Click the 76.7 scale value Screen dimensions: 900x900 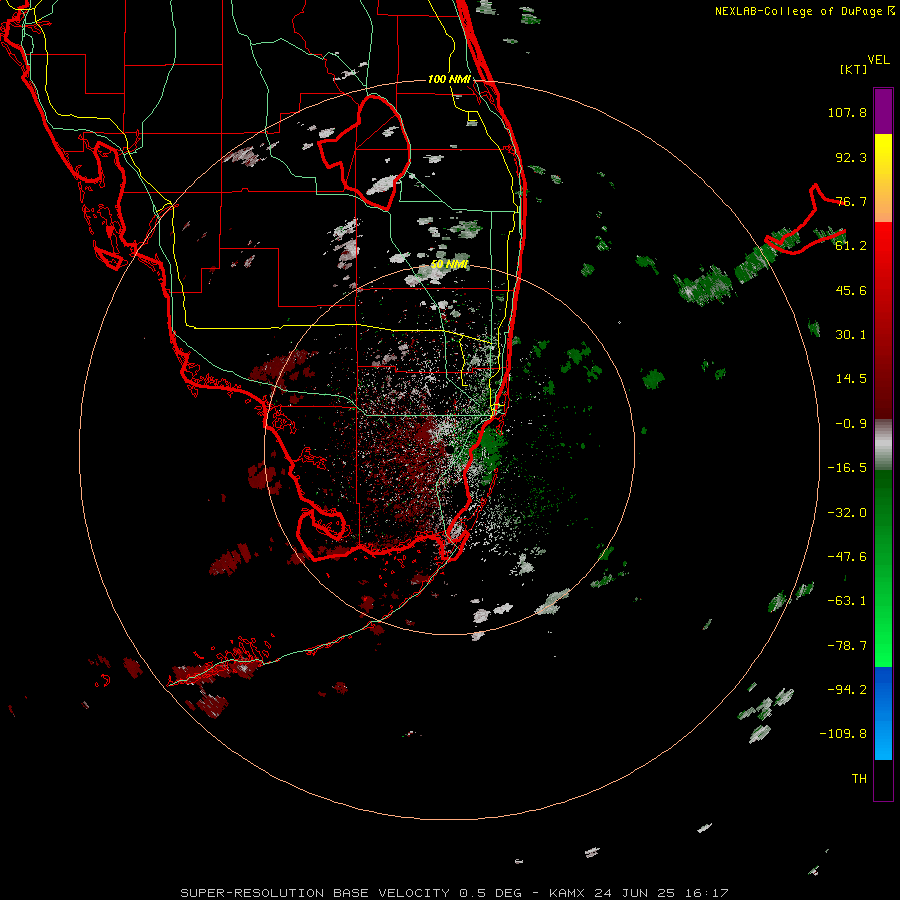point(851,201)
